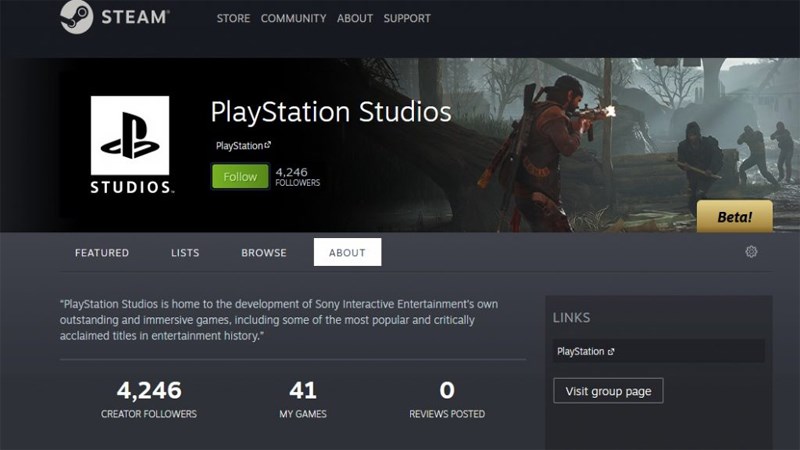This screenshot has height=450, width=800.
Task: Select the ABOUT tab
Action: [347, 252]
